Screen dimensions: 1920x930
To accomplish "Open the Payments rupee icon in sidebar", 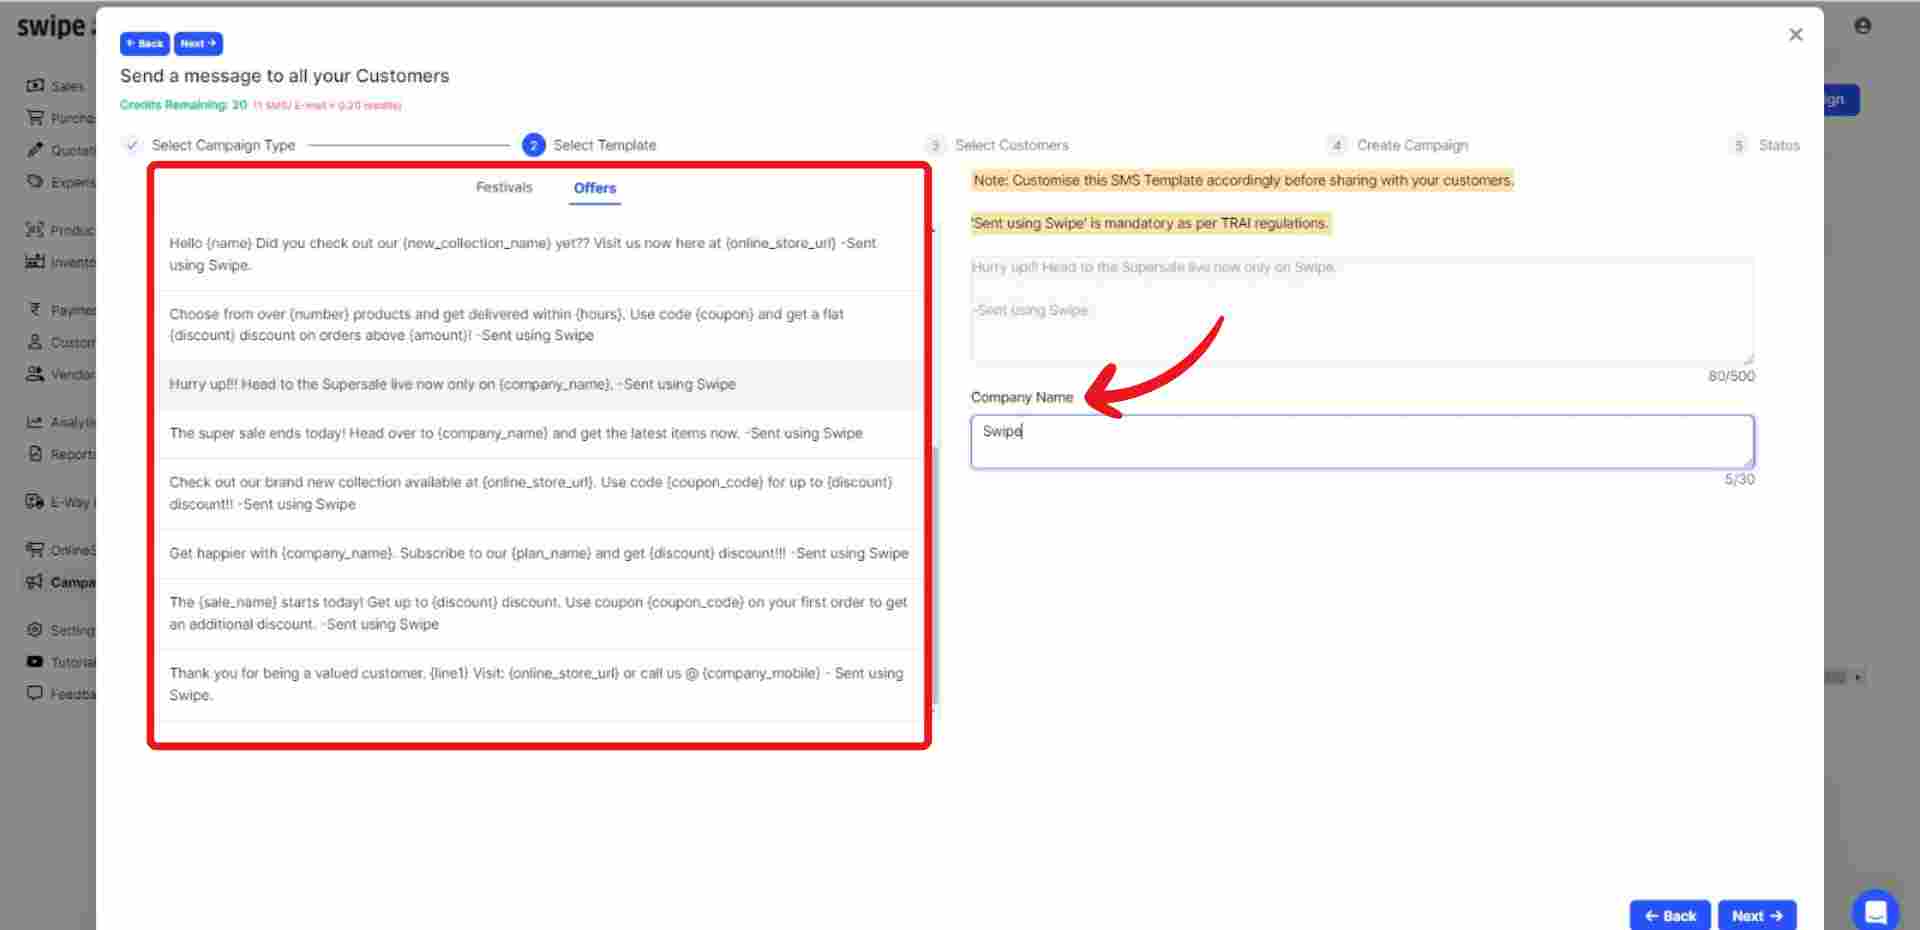I will click(35, 310).
